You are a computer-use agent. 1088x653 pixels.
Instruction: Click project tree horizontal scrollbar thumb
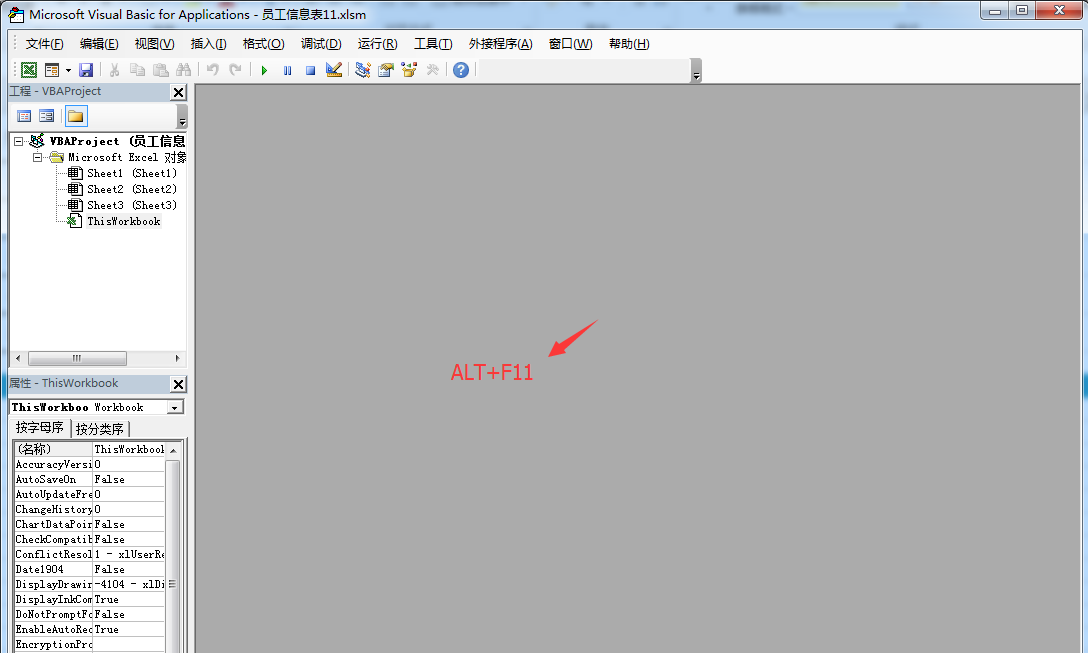coord(77,359)
